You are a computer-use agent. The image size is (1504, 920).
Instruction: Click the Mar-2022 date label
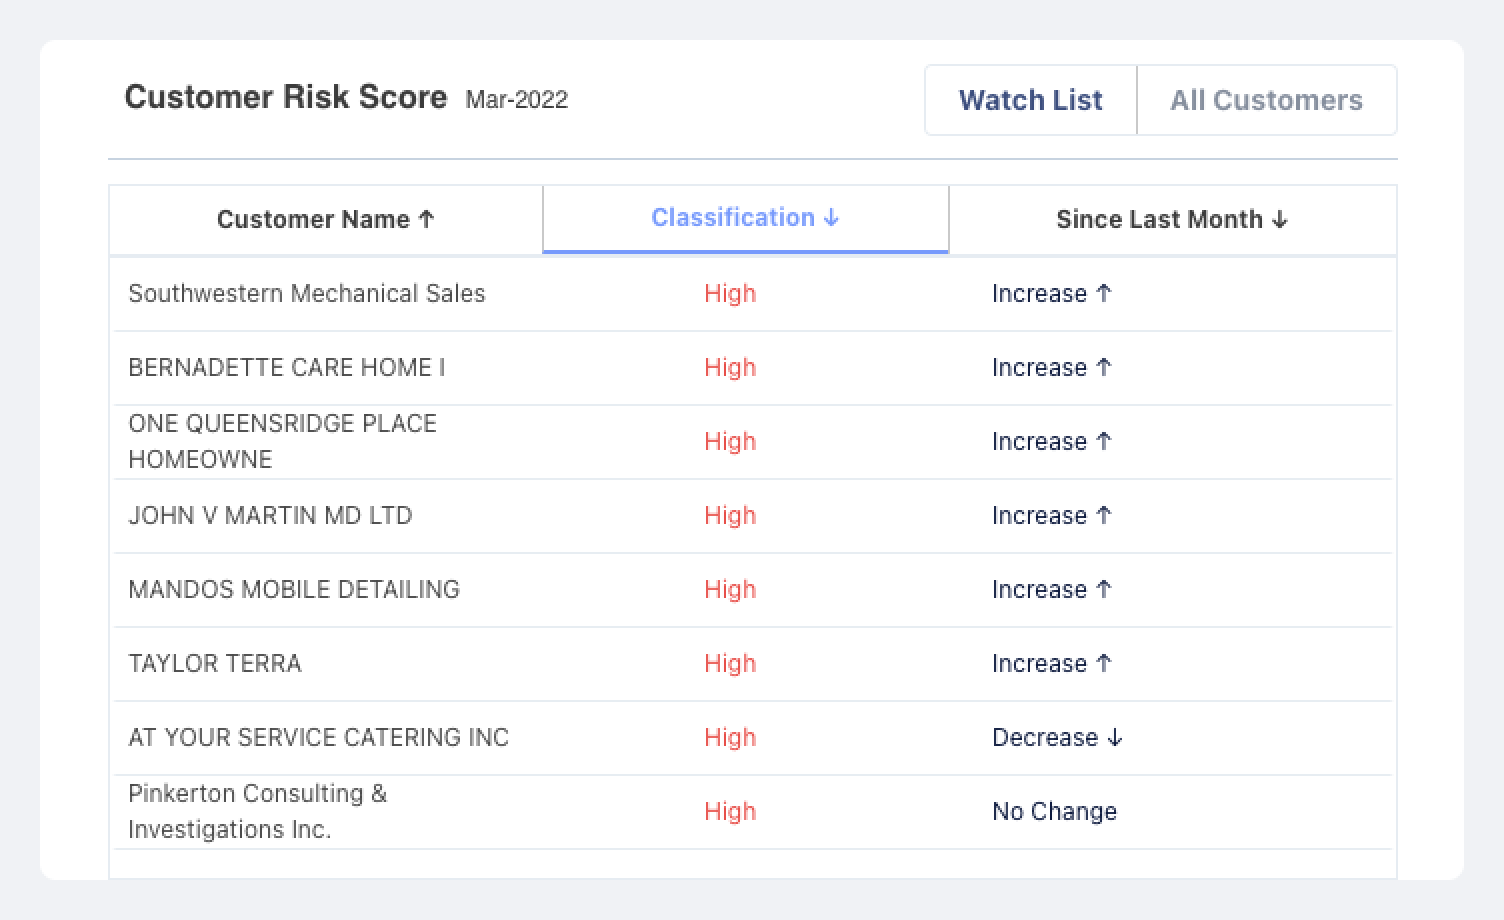pyautogui.click(x=516, y=100)
